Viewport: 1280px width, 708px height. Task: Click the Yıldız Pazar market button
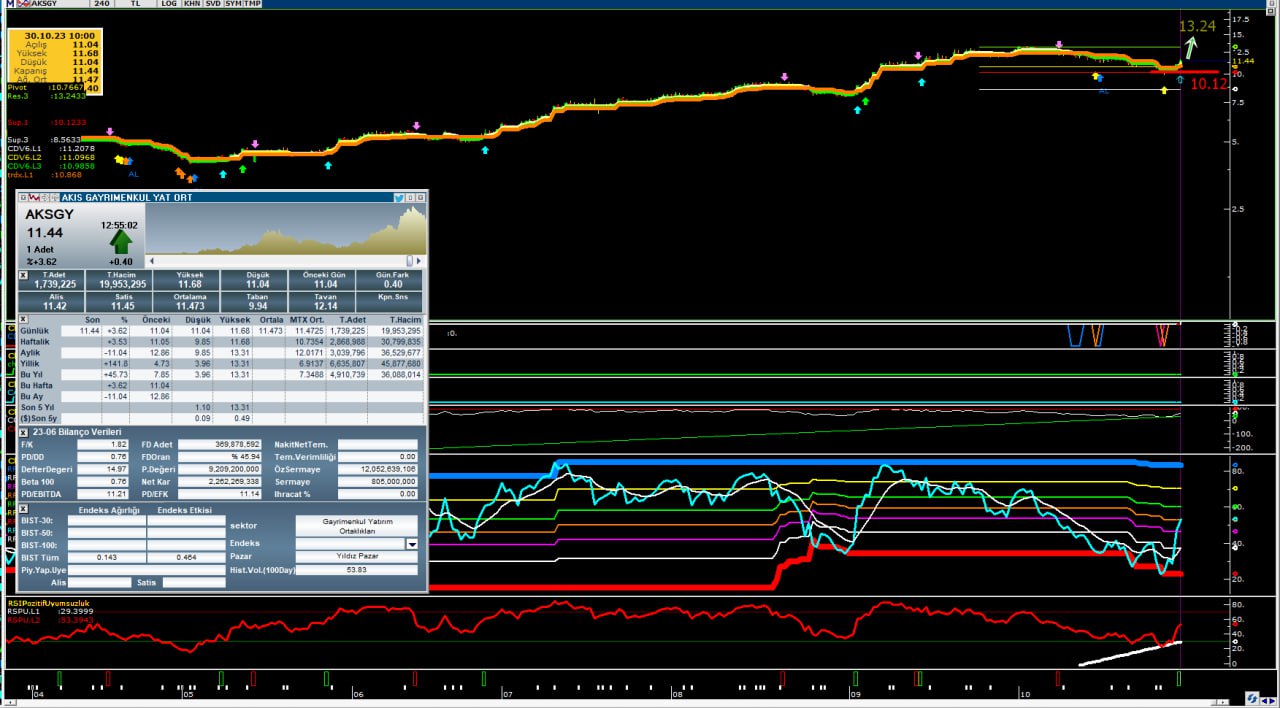(x=356, y=557)
